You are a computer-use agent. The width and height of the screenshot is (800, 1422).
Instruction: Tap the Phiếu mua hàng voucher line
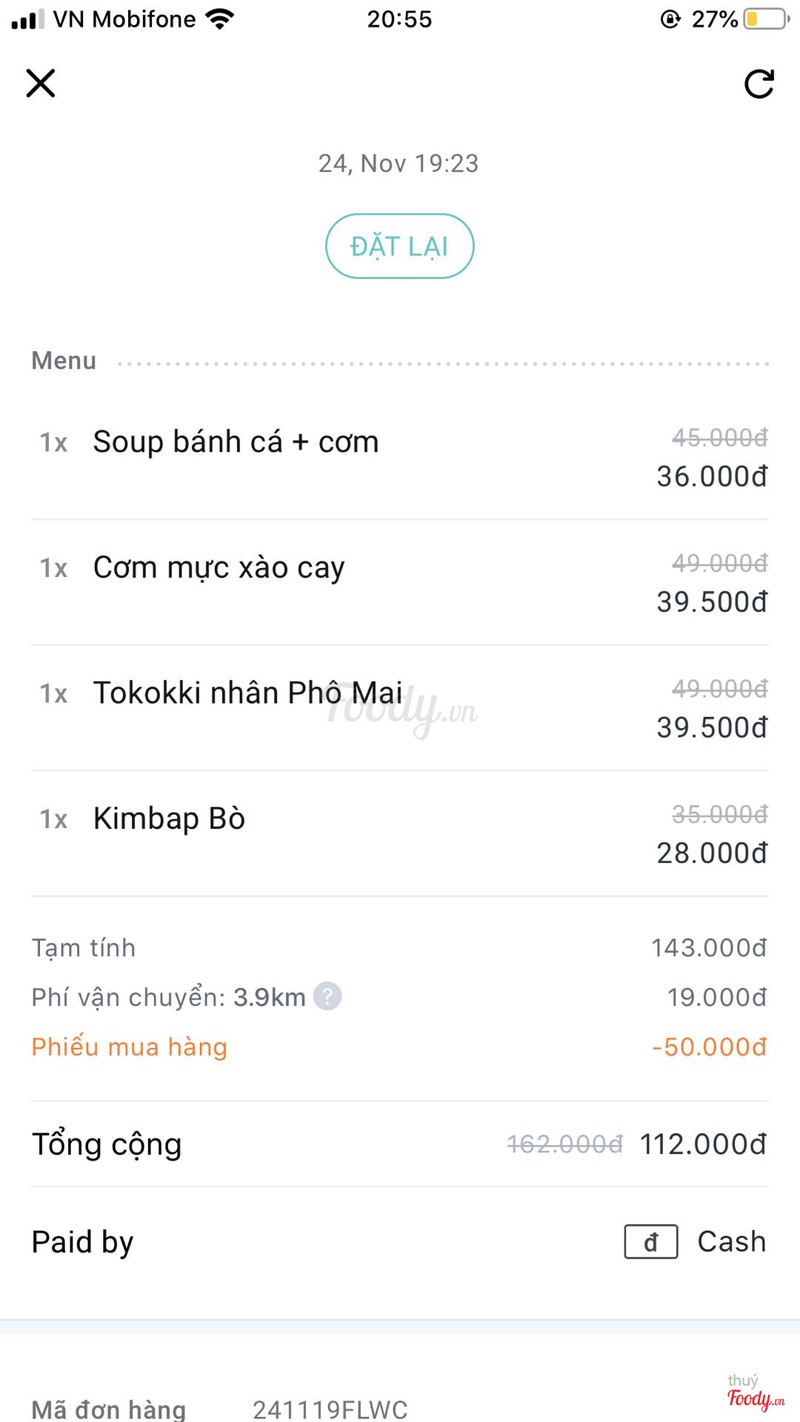[130, 1047]
